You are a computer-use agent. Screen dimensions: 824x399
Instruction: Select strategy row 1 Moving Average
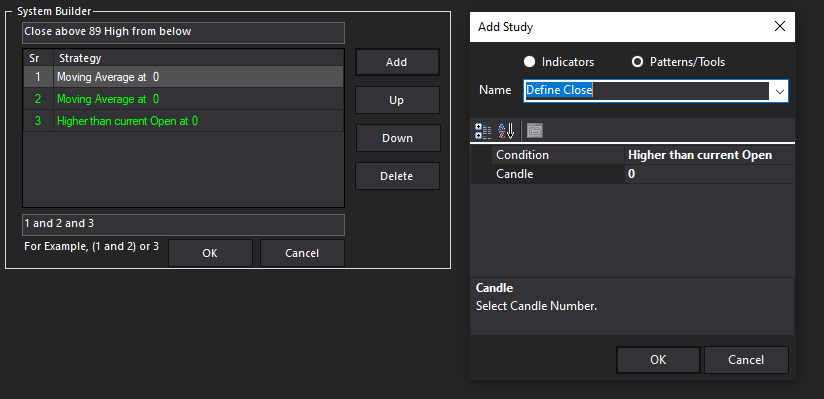coord(183,77)
